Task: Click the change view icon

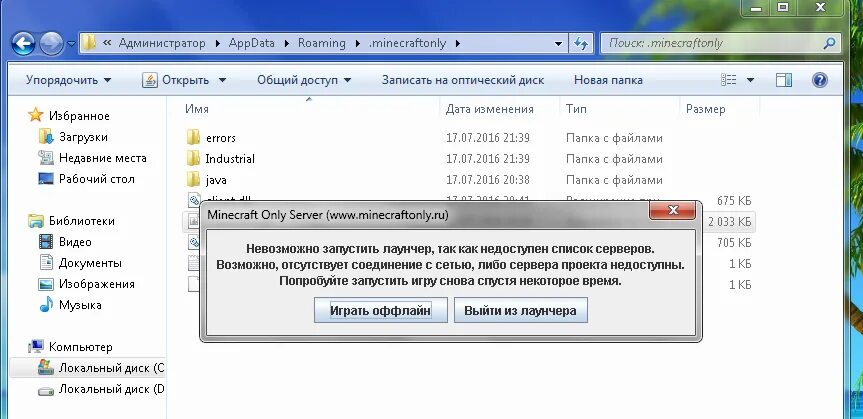Action: click(x=729, y=80)
